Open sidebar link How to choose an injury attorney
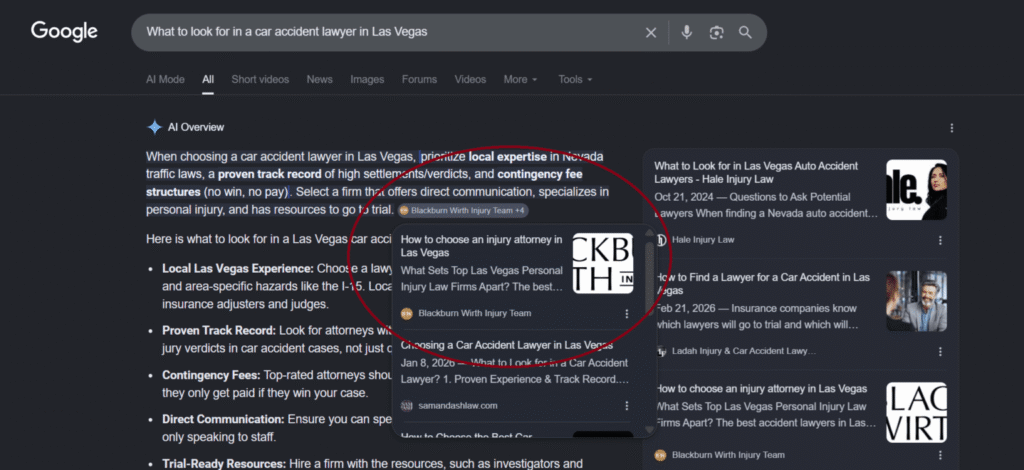This screenshot has height=470, width=1024. [761, 388]
